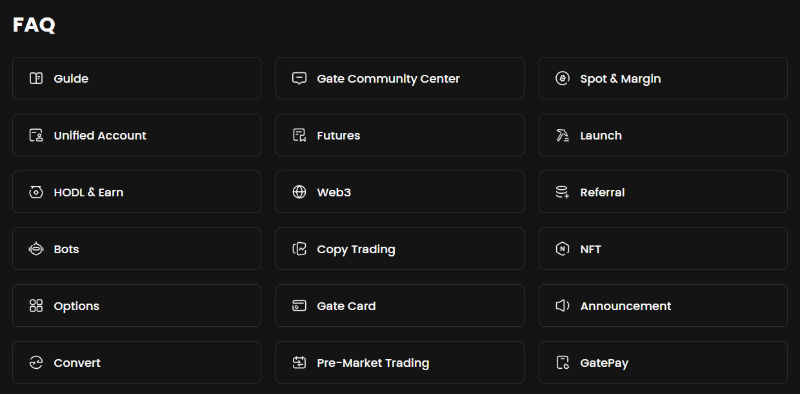The image size is (800, 394).
Task: Click the Unified Account icon
Action: 36,135
